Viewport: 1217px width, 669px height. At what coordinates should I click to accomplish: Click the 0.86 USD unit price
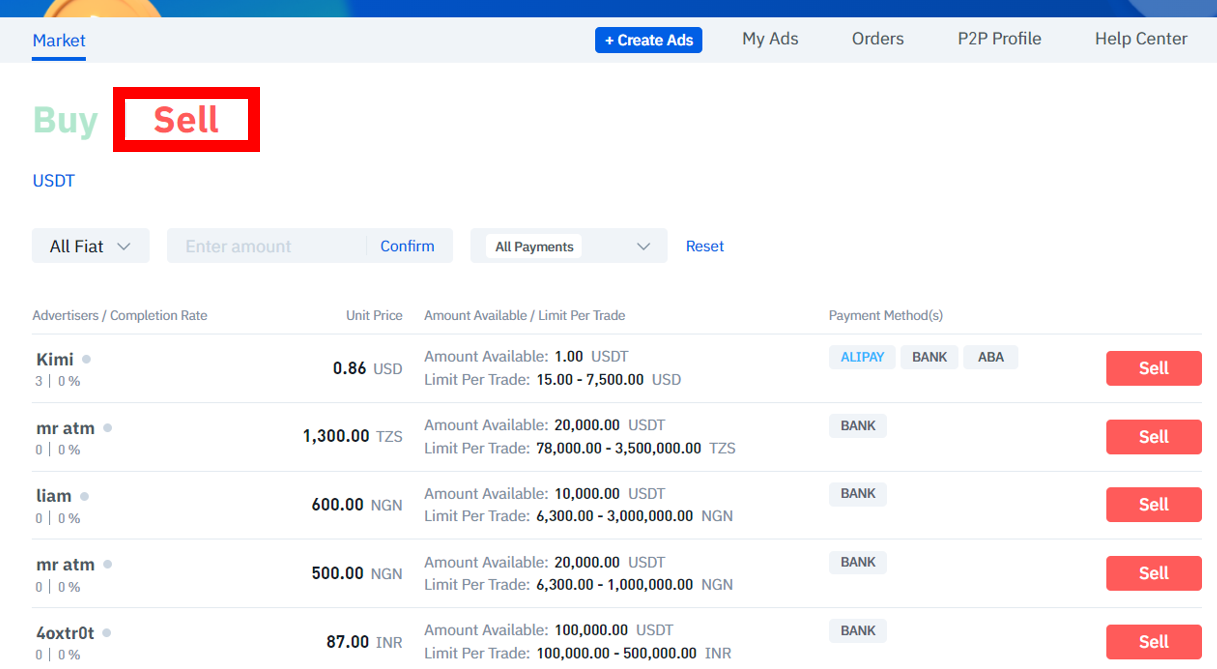tap(367, 368)
